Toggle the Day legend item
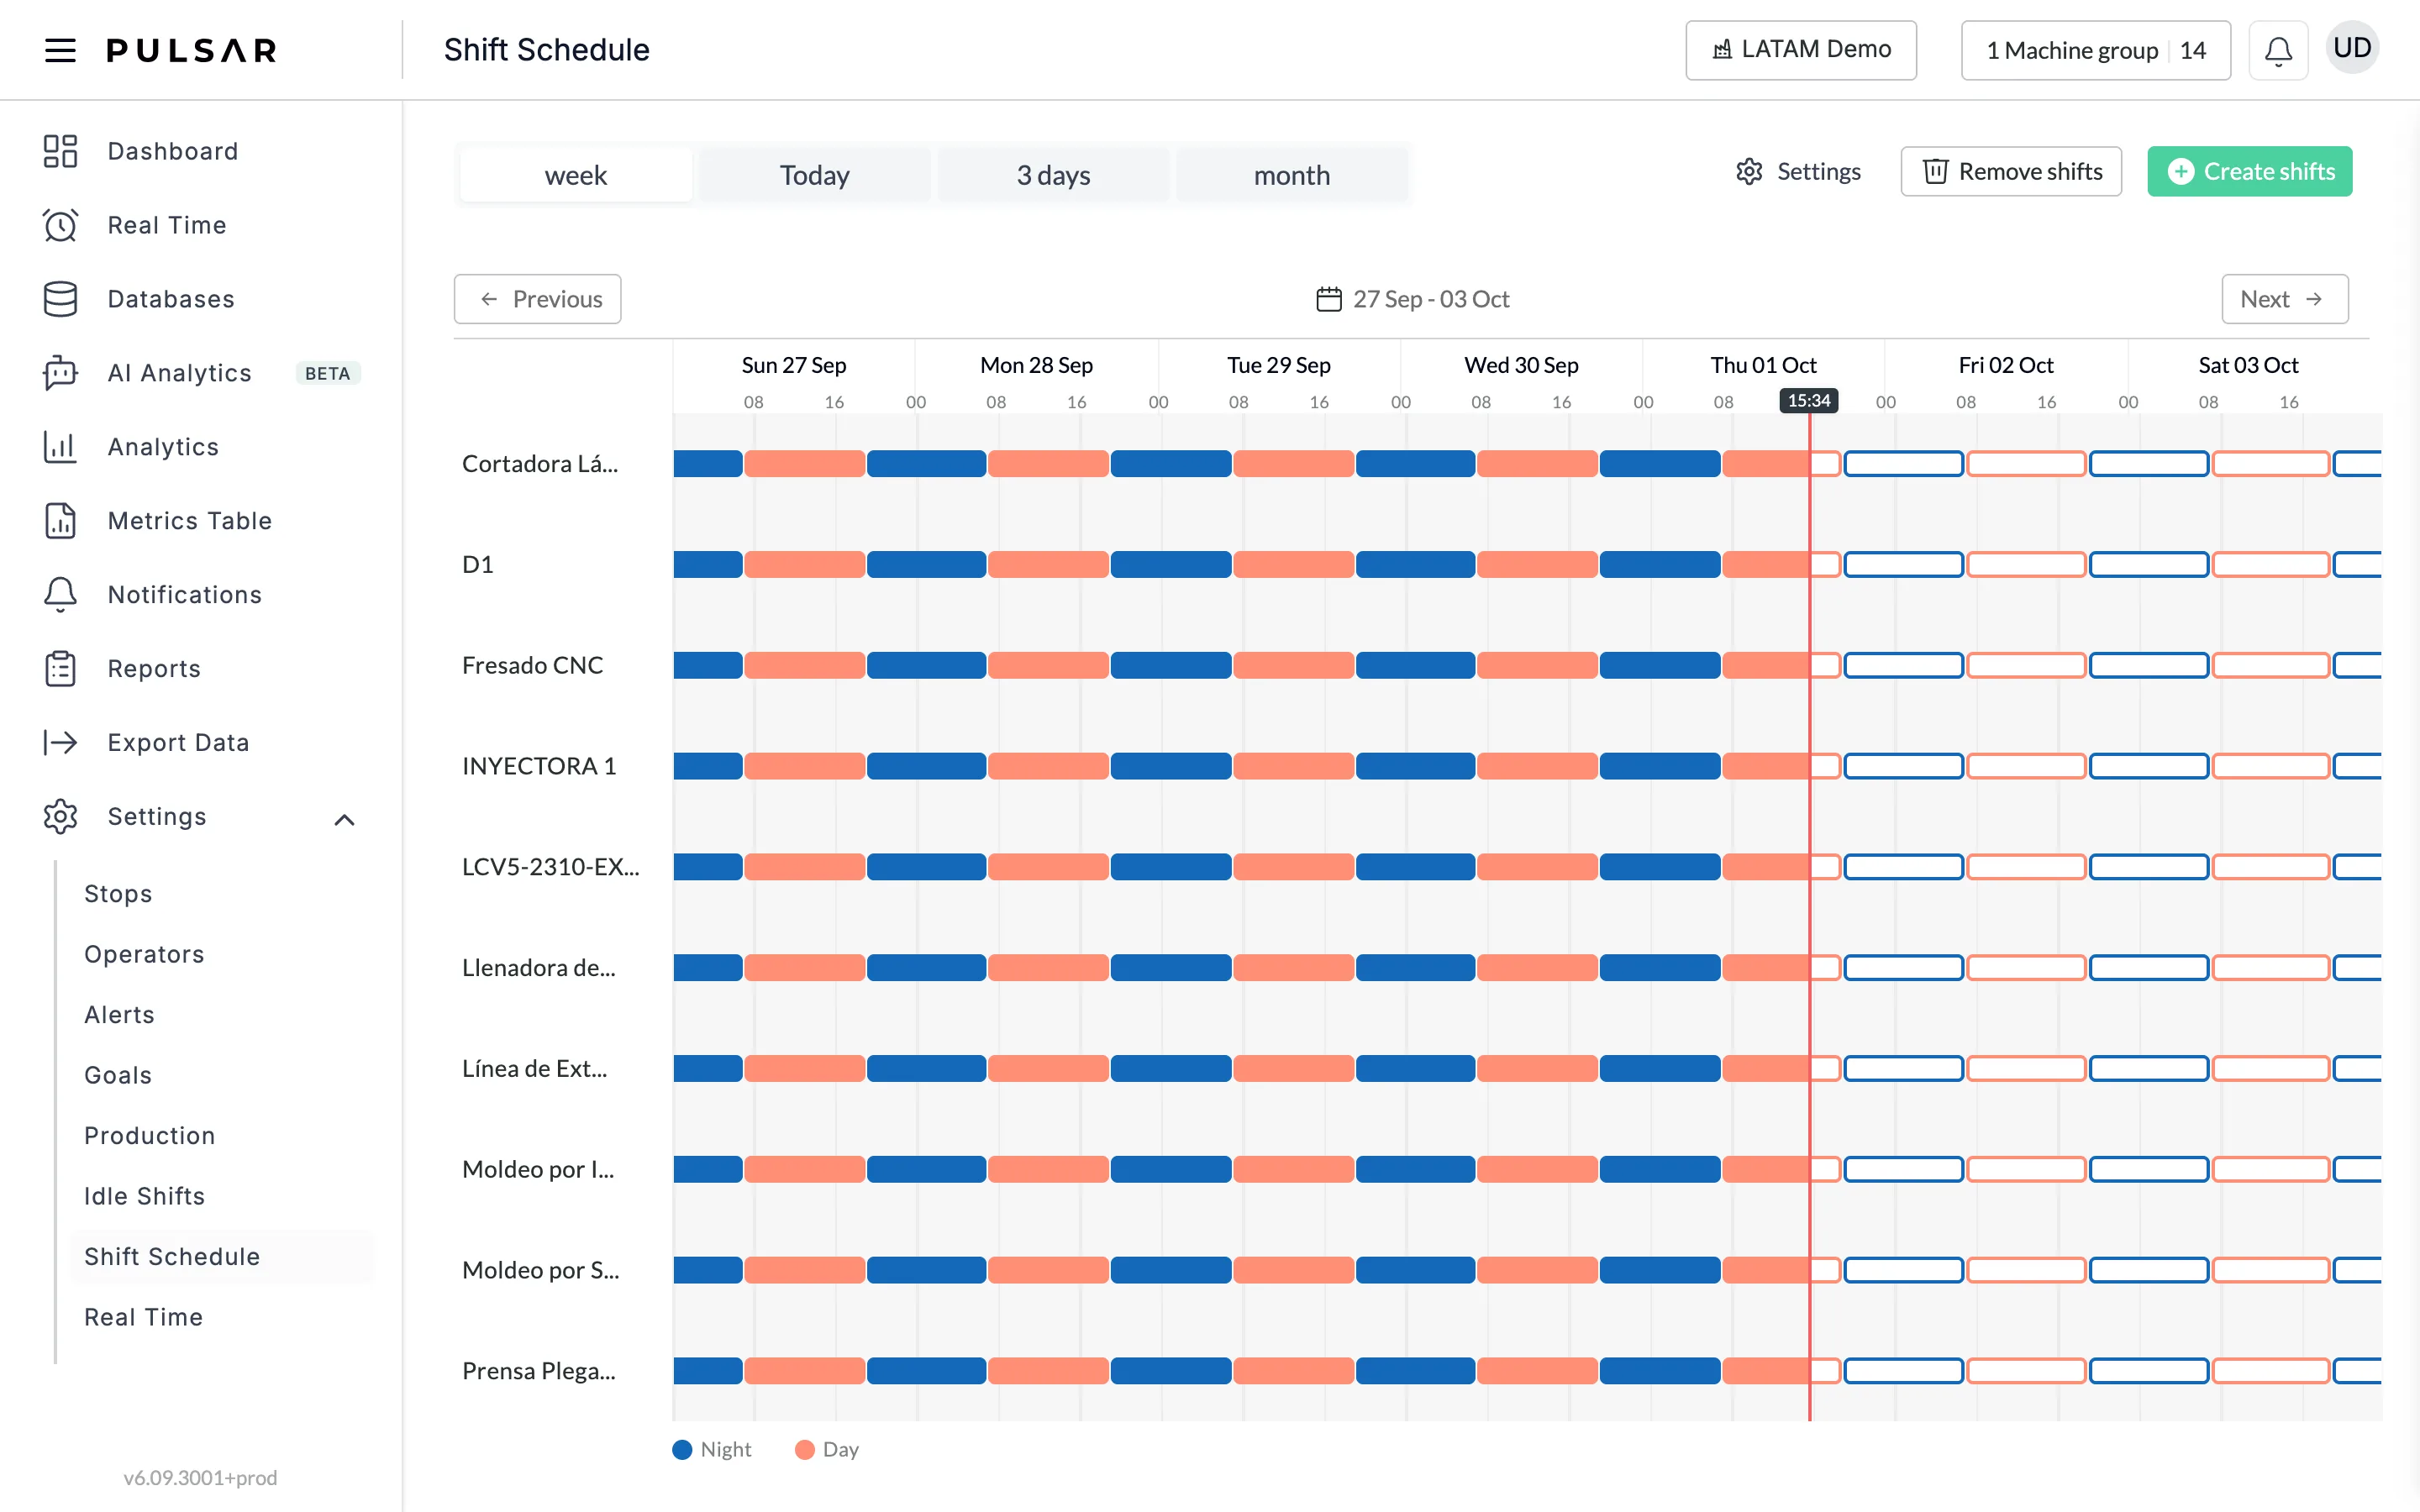 tap(827, 1449)
